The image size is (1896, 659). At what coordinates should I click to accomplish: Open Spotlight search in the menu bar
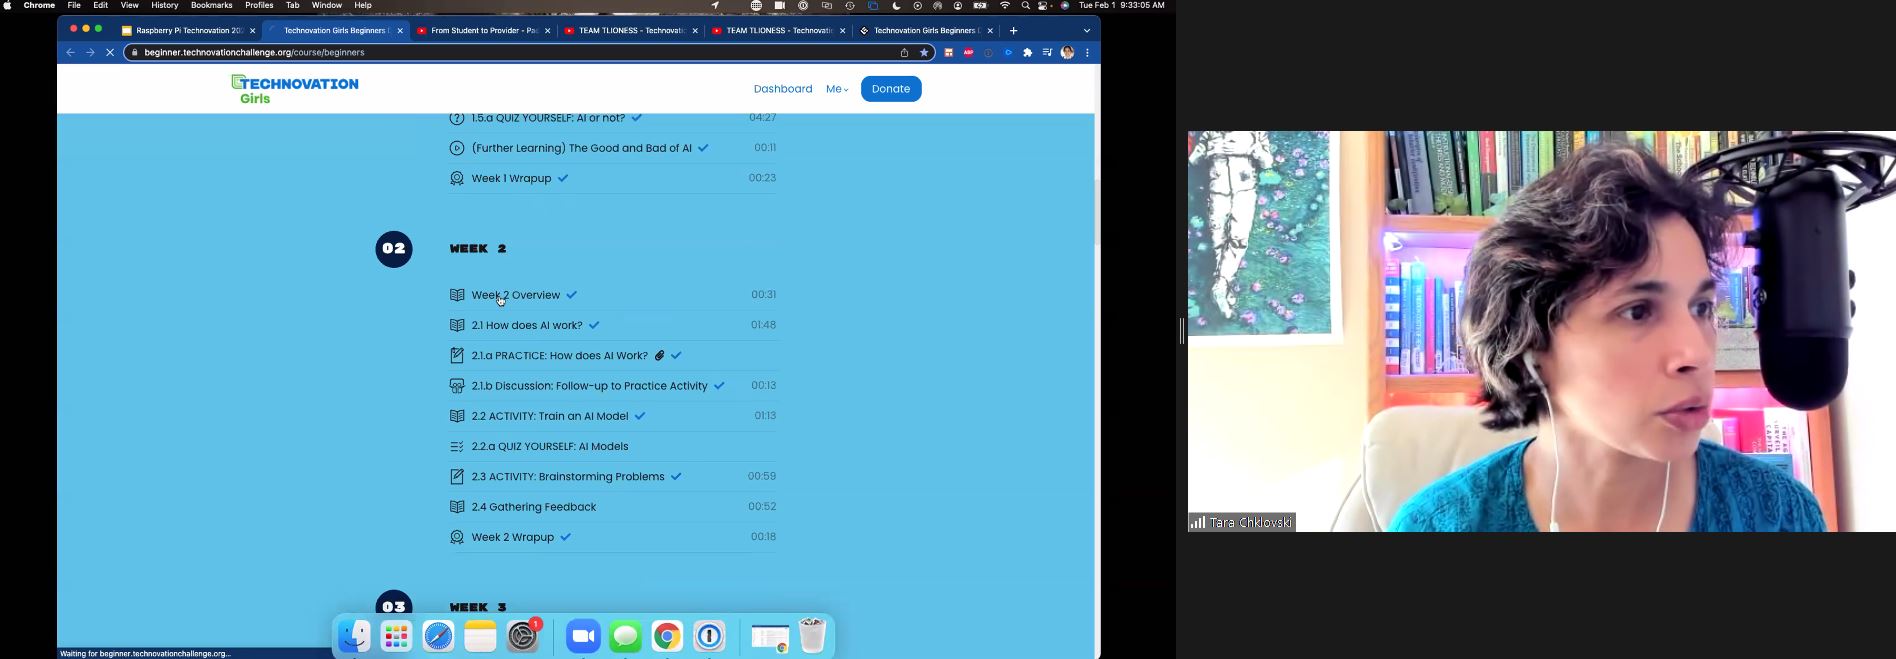tap(1025, 6)
